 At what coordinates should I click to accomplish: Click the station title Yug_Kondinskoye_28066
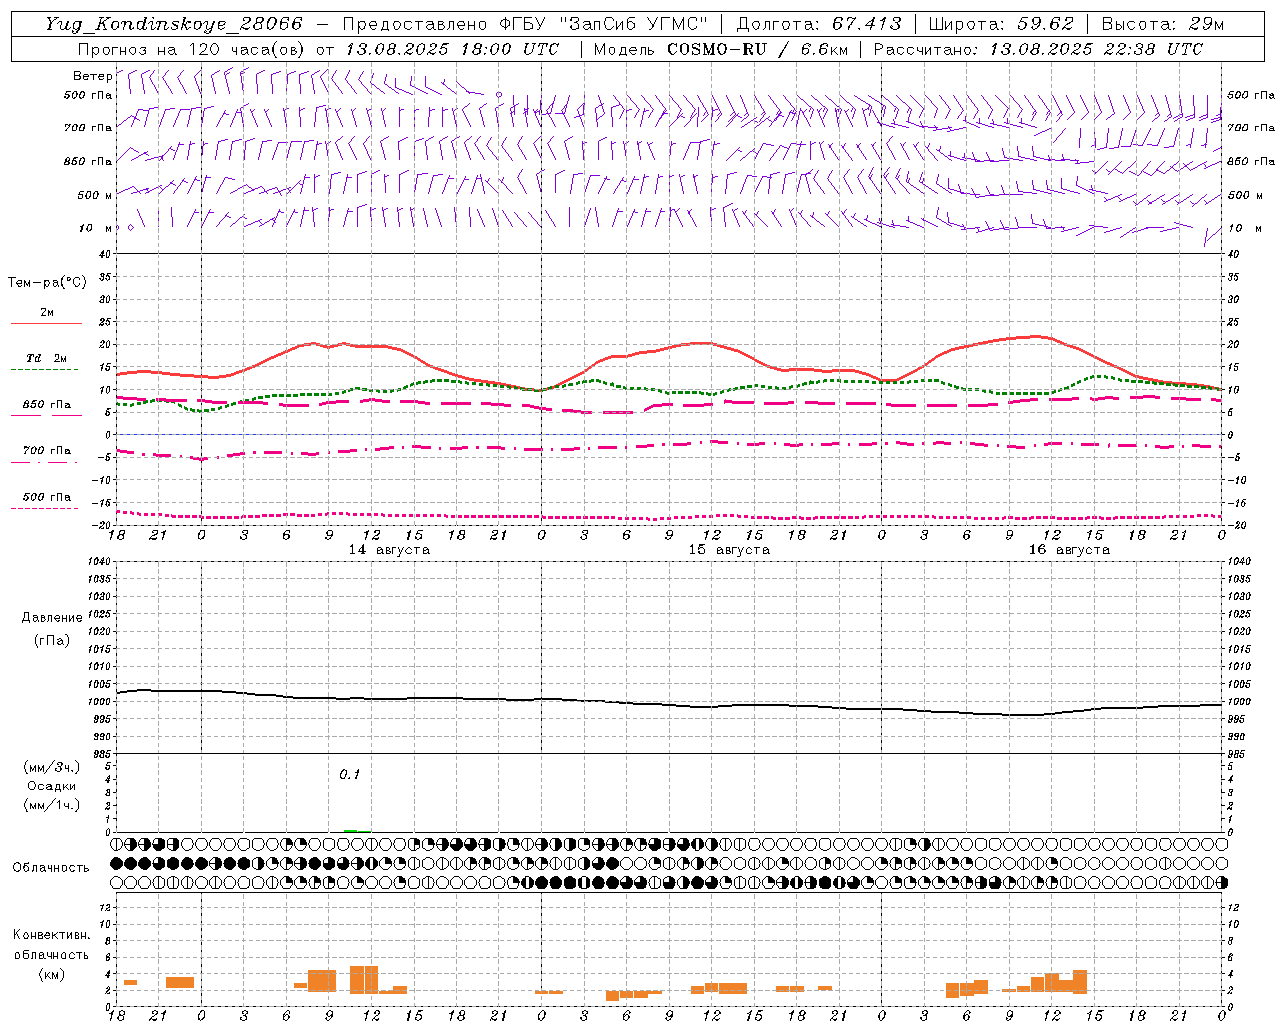(174, 24)
